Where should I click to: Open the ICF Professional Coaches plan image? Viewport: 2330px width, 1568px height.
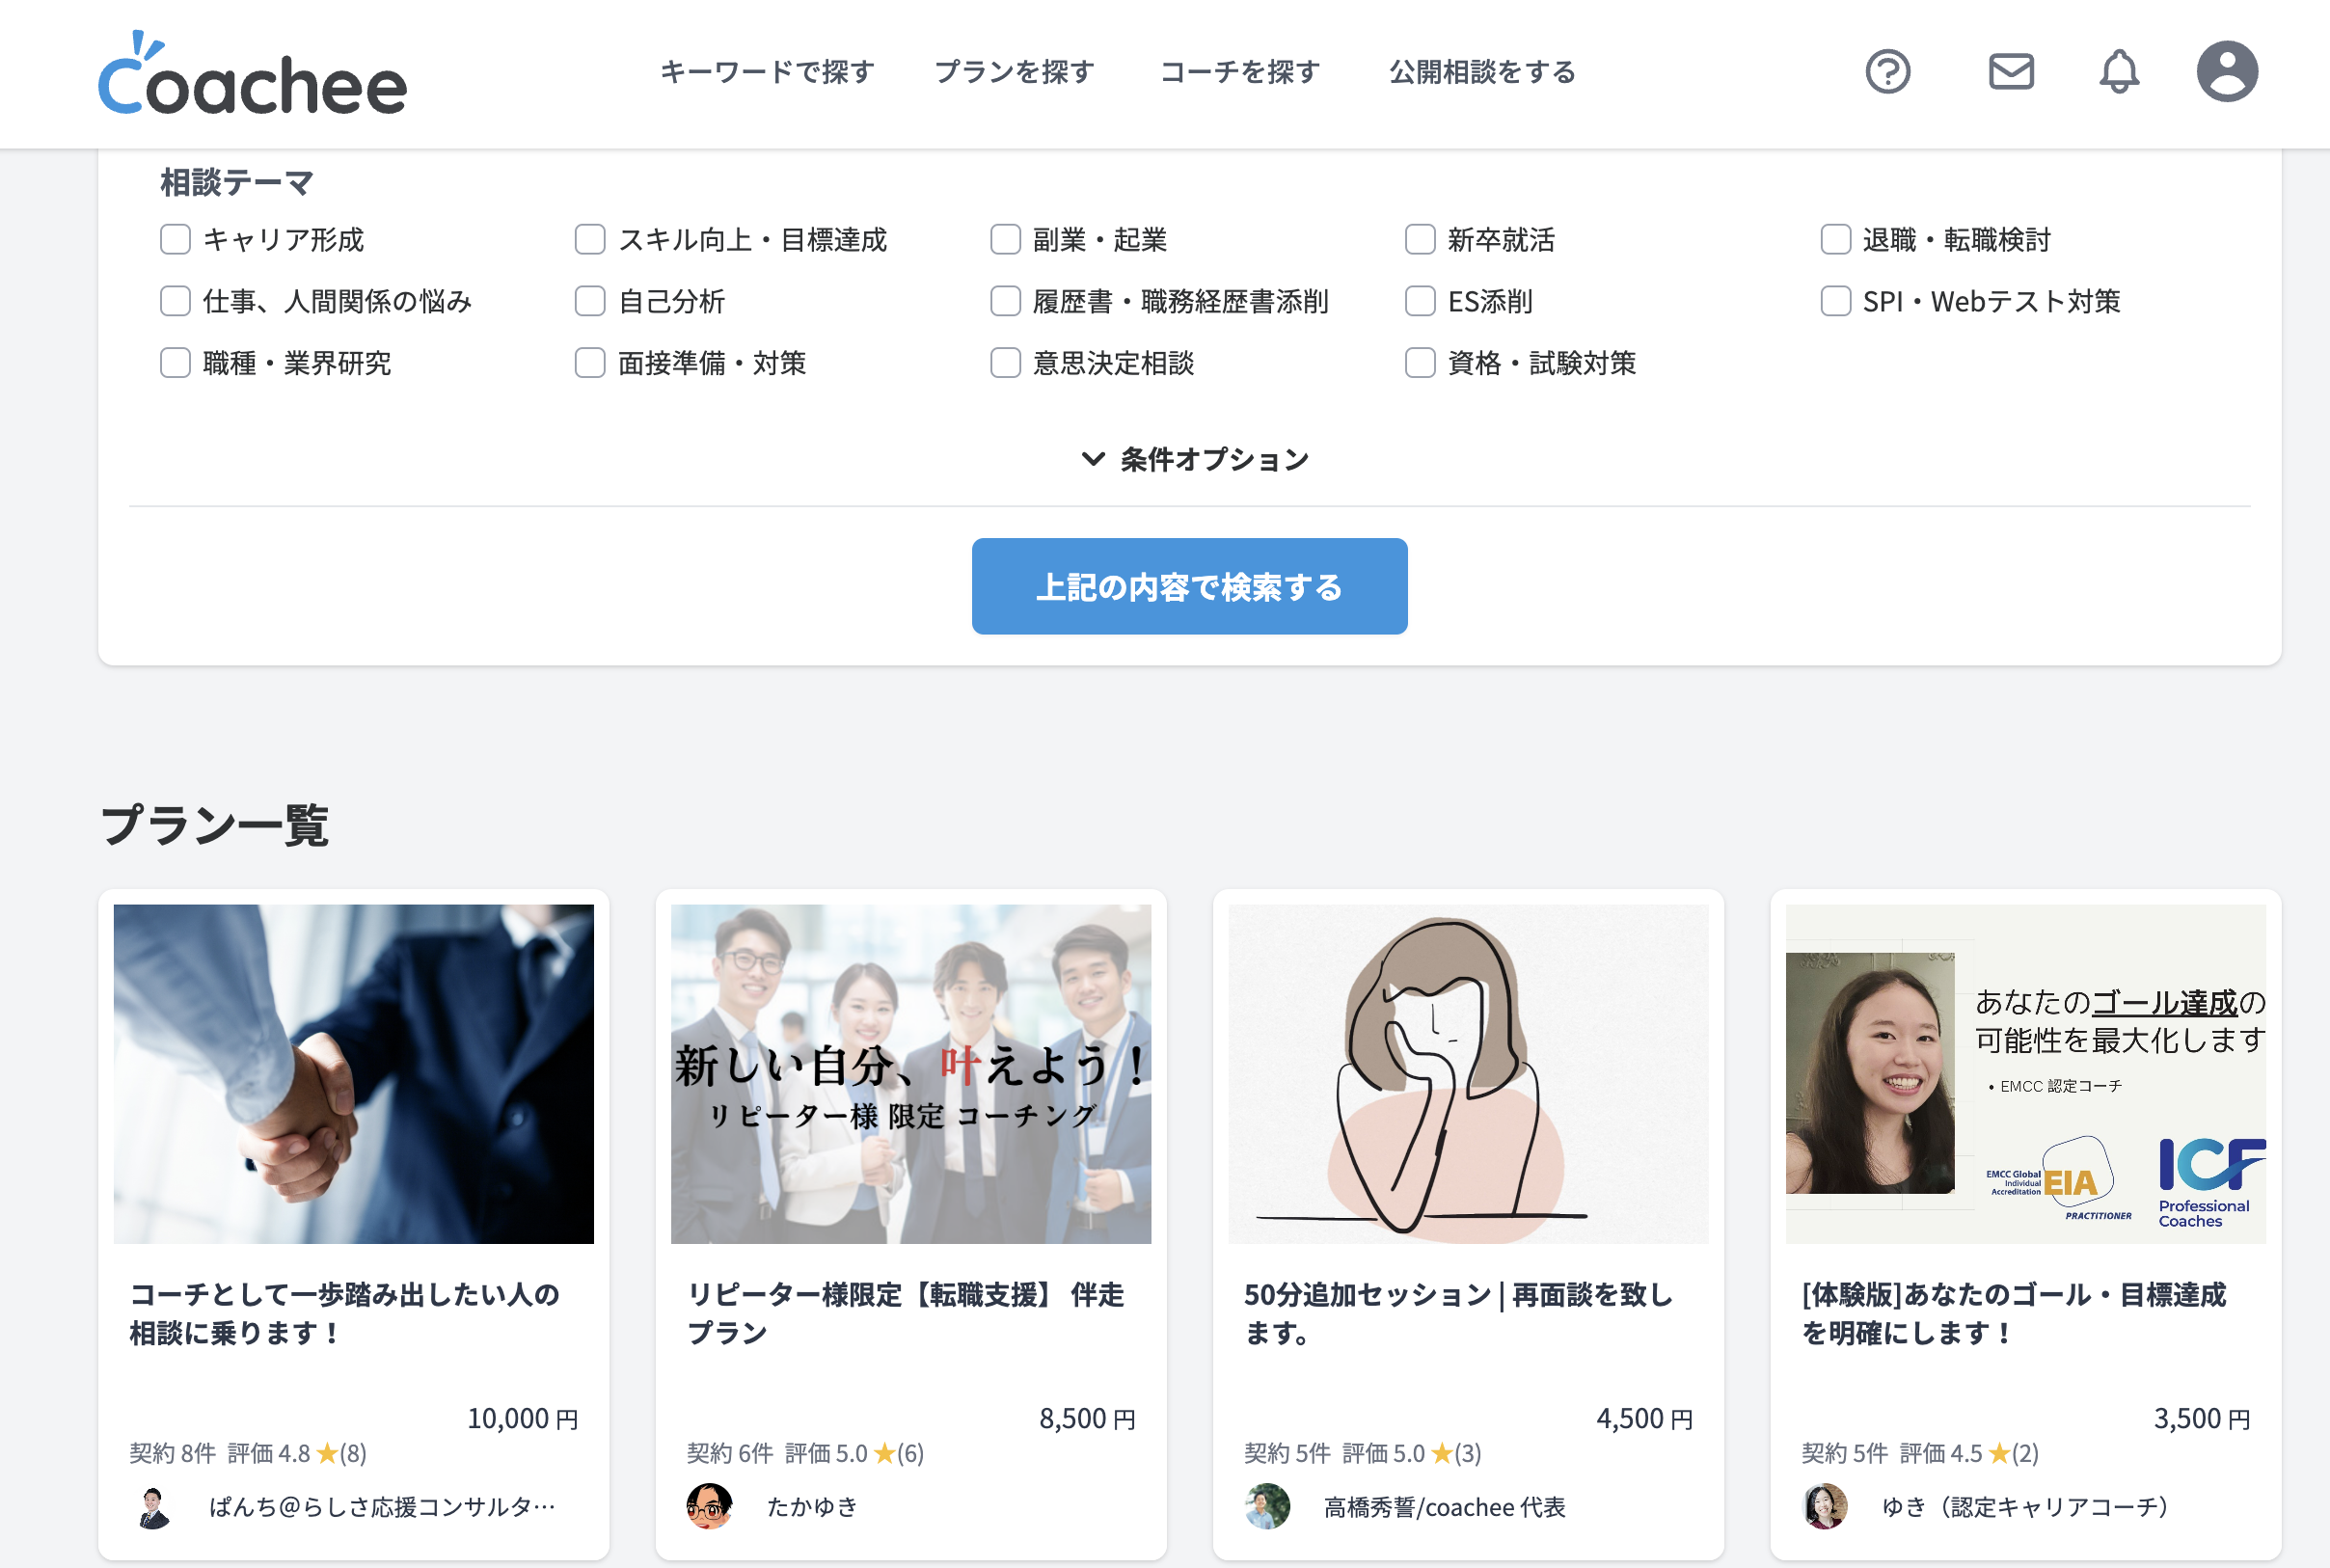click(2025, 1074)
